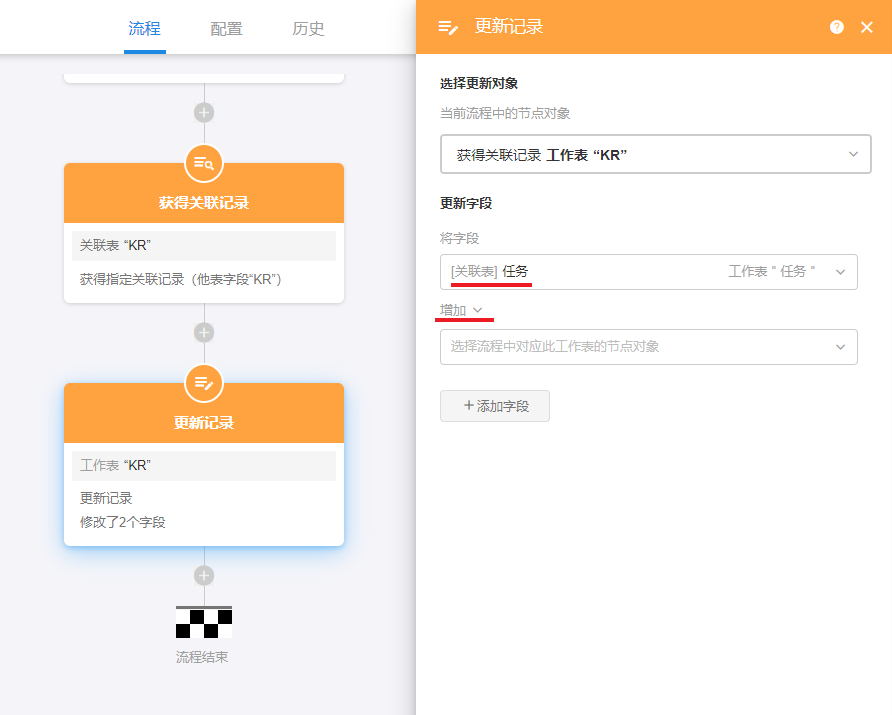This screenshot has width=892, height=715.
Task: Select the 获得关联记录 node card header
Action: 204,202
